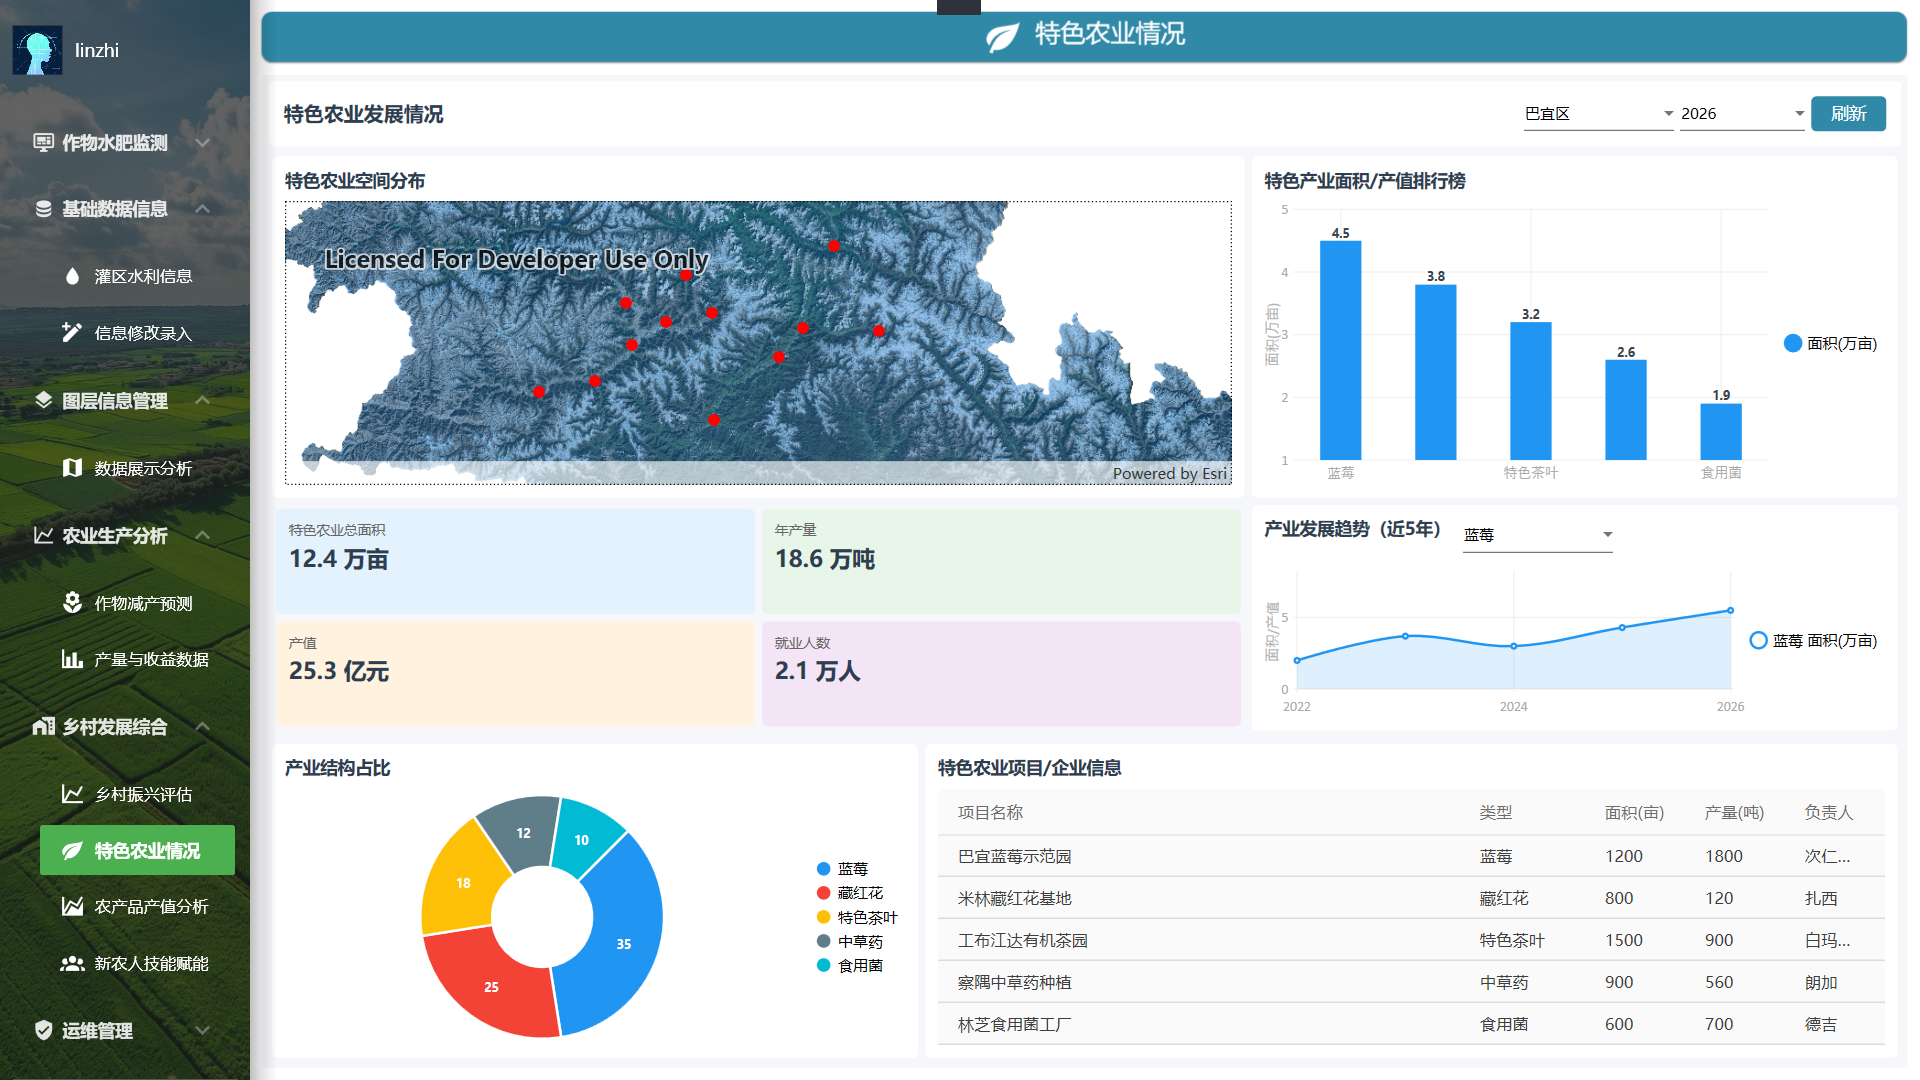
Task: Click the chart icon for 农业生产分析
Action: [x=43, y=535]
